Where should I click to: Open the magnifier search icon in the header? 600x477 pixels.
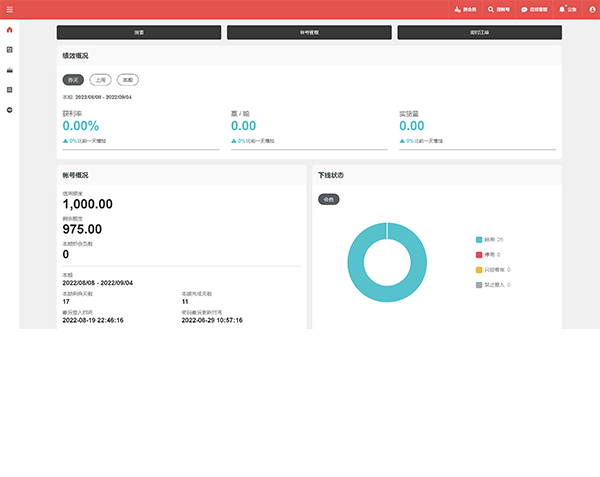tap(491, 9)
